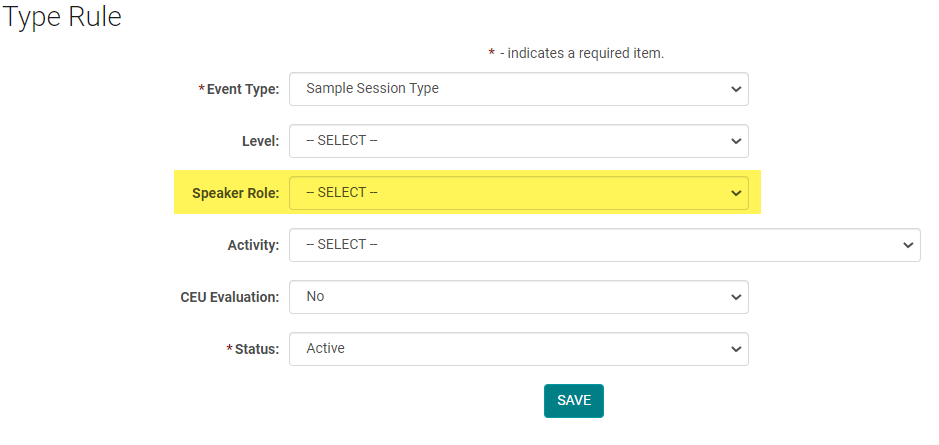Viewport: 939px width, 445px height.
Task: Click the chevron arrow of Activity field
Action: pyautogui.click(x=908, y=245)
